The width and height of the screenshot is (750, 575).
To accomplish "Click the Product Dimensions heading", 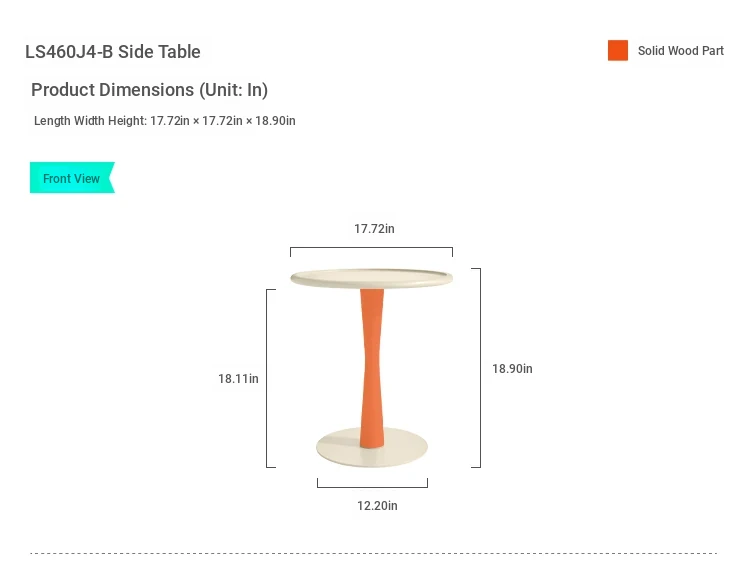I will (x=149, y=90).
